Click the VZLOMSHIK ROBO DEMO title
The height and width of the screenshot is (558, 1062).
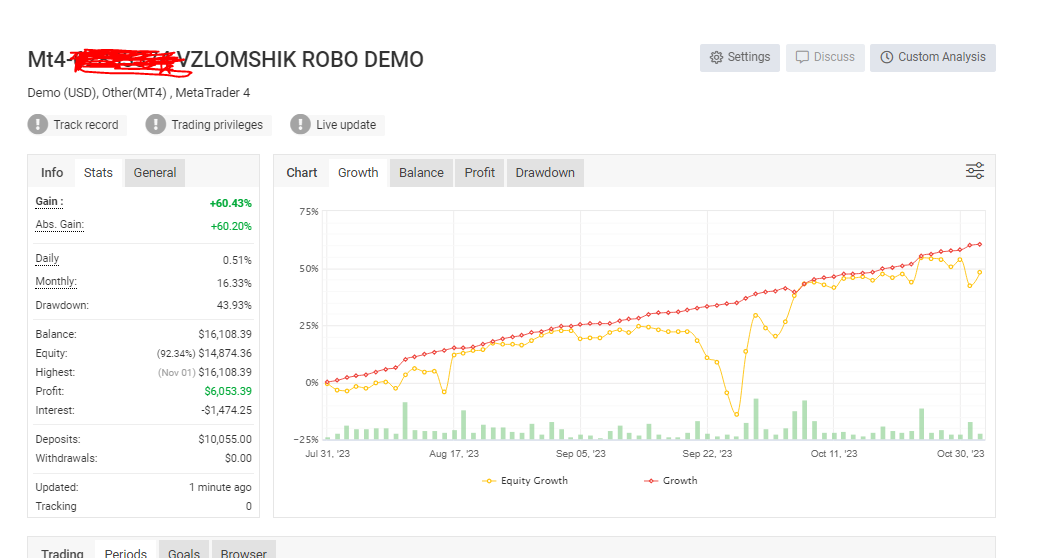301,60
